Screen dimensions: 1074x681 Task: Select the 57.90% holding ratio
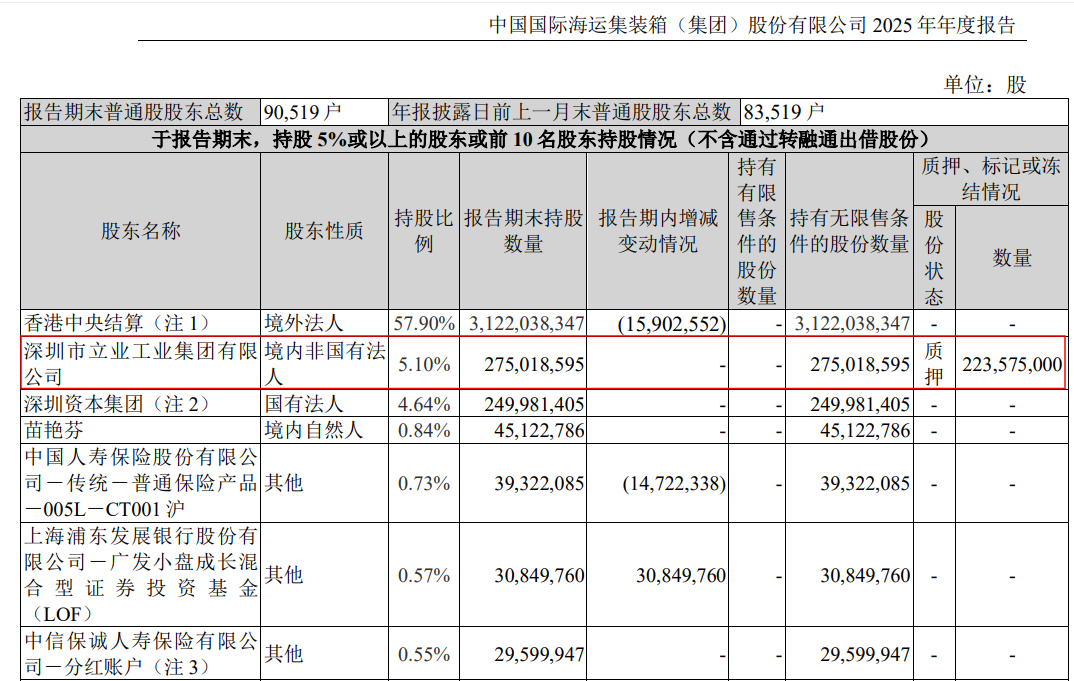(x=424, y=323)
